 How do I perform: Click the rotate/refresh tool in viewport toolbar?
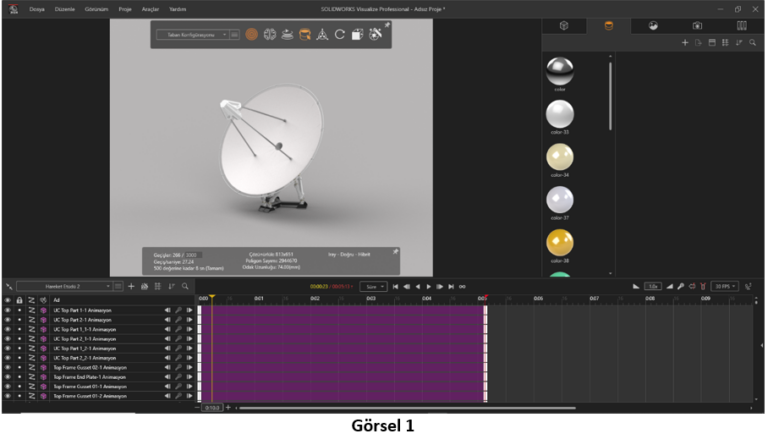click(x=340, y=34)
